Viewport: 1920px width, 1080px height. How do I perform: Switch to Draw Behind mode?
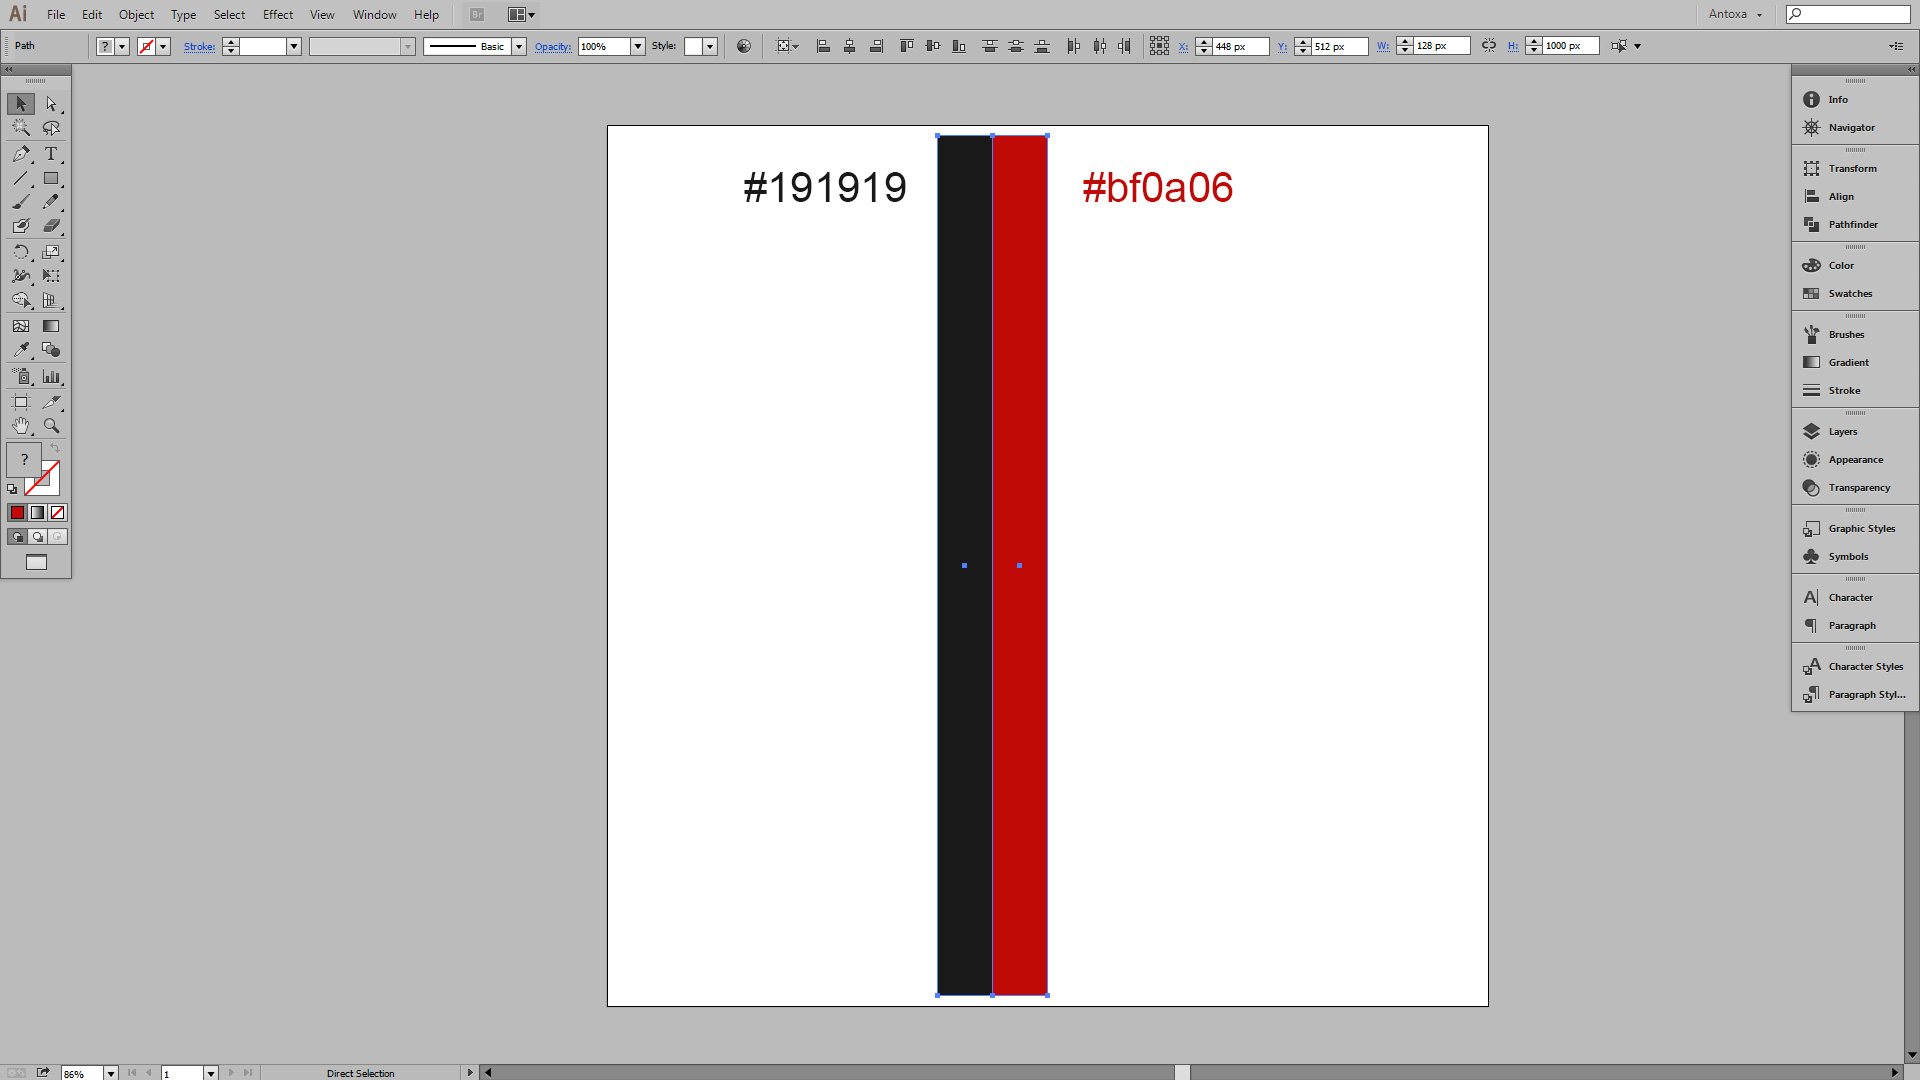(x=38, y=537)
